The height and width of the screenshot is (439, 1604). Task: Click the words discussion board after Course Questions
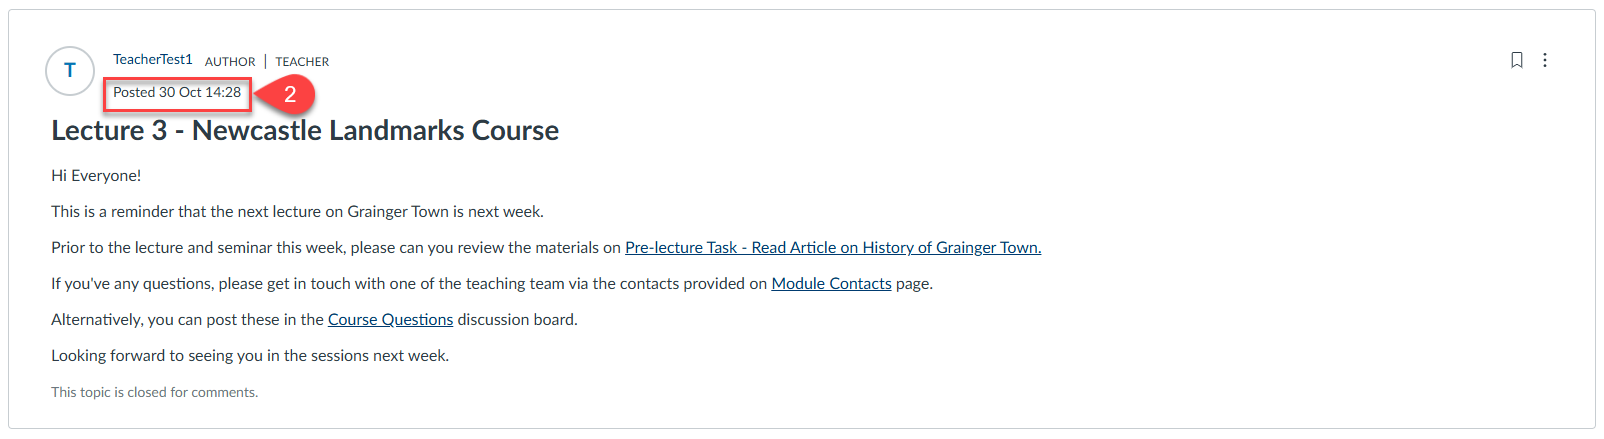click(517, 320)
